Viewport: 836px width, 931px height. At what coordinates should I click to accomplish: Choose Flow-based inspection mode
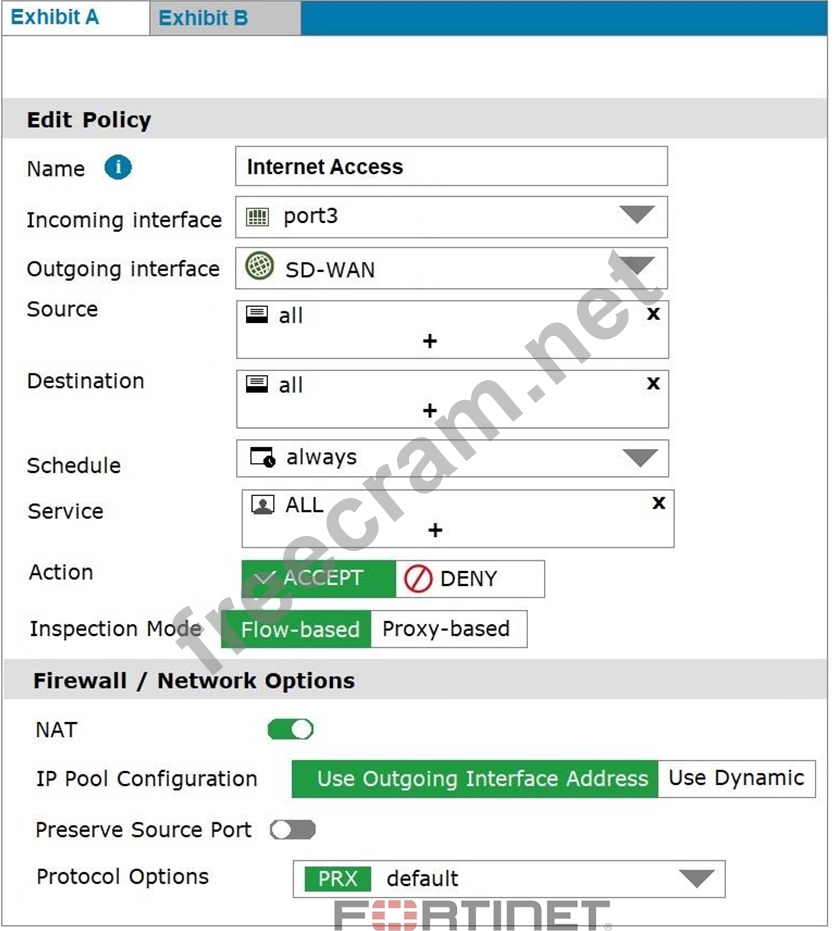(296, 629)
